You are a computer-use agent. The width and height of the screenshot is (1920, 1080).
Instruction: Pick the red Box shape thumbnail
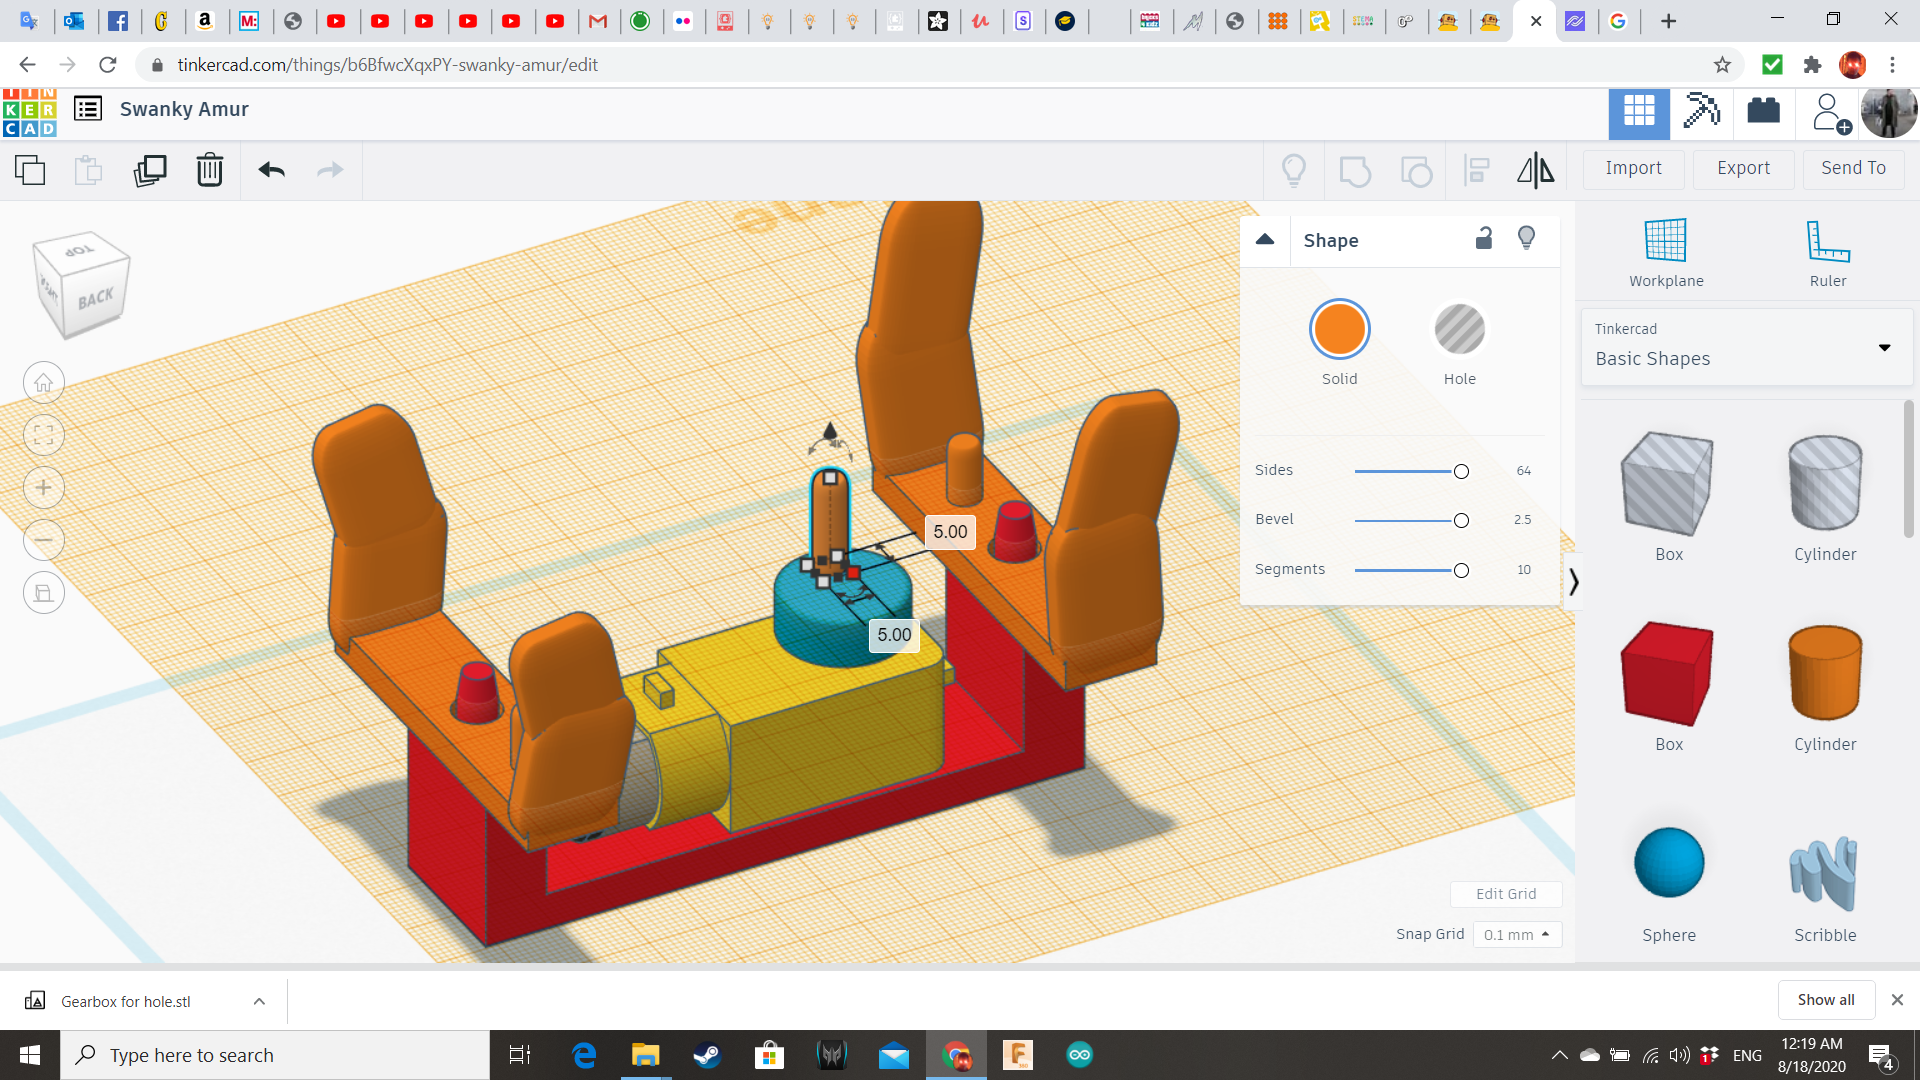pos(1667,673)
